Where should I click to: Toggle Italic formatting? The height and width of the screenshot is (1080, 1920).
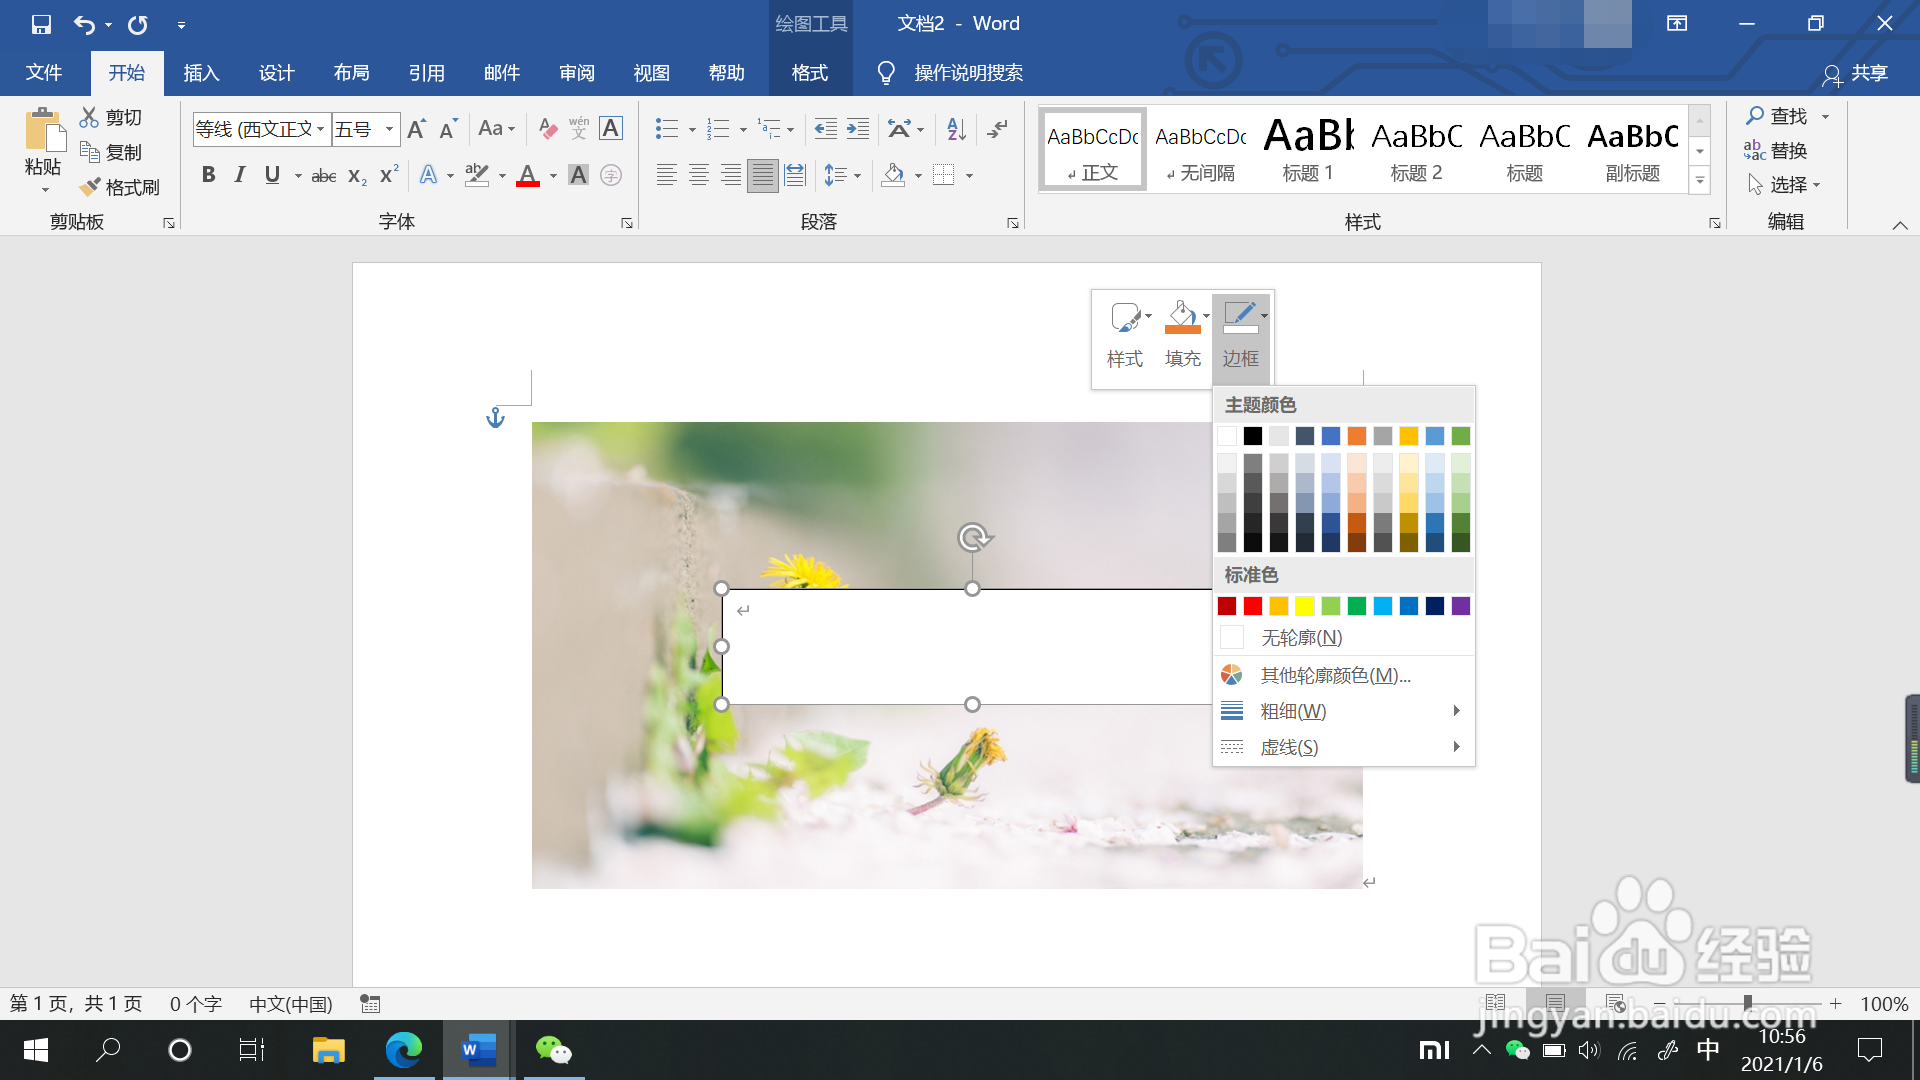point(240,175)
